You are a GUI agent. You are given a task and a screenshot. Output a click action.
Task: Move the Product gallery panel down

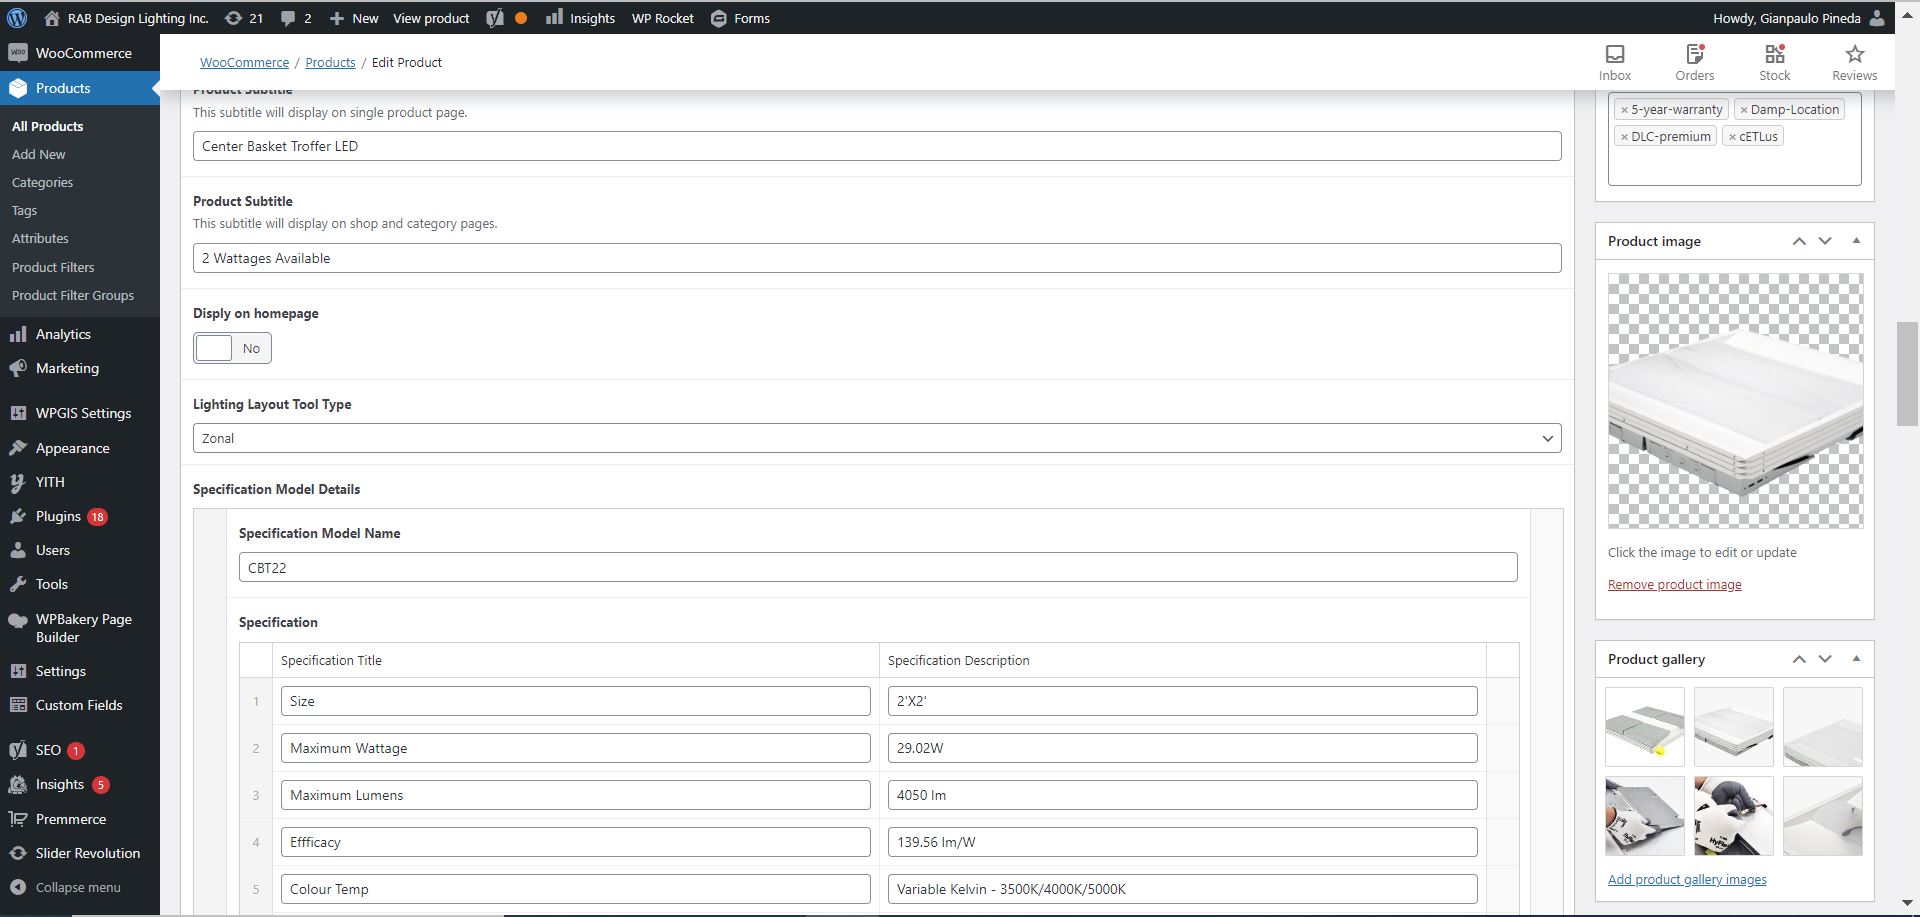1825,659
